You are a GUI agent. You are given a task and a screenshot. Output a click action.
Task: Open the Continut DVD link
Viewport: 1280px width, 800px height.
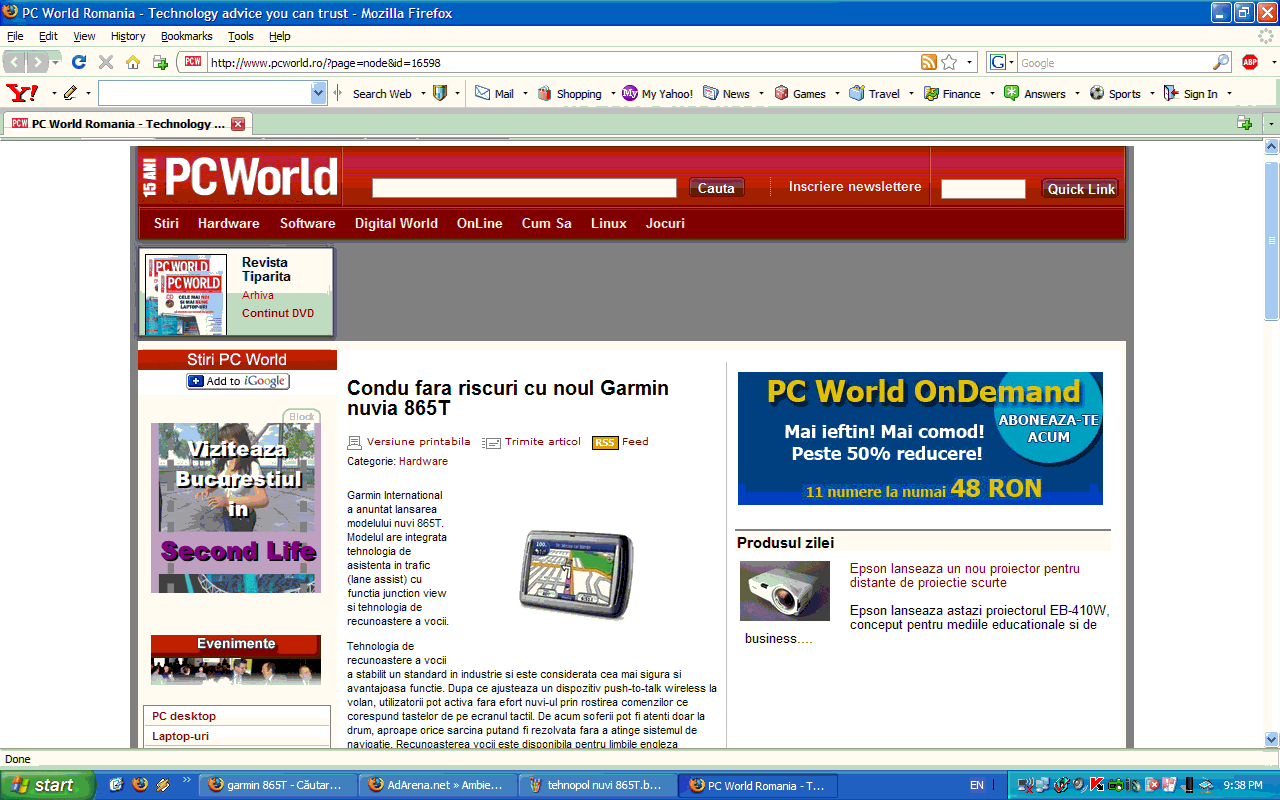(278, 313)
